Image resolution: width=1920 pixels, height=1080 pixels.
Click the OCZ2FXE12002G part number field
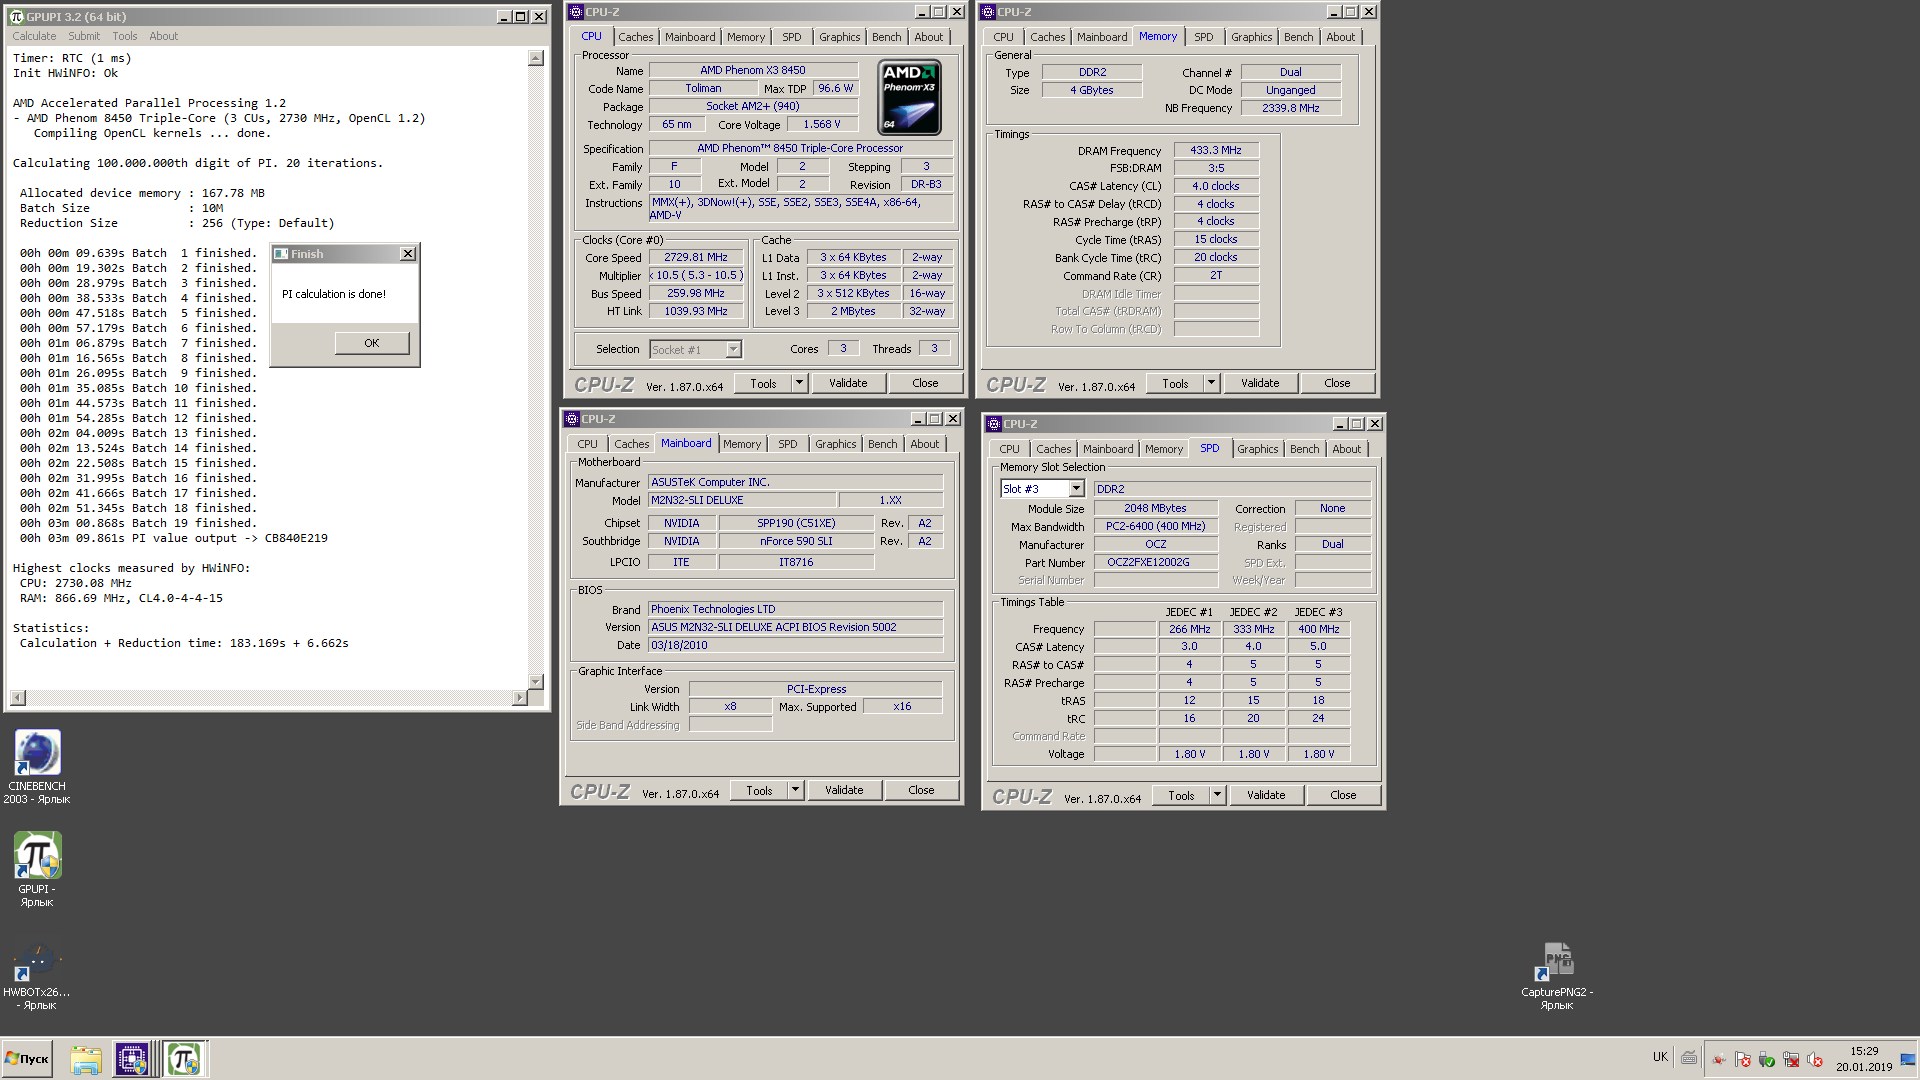click(1155, 562)
